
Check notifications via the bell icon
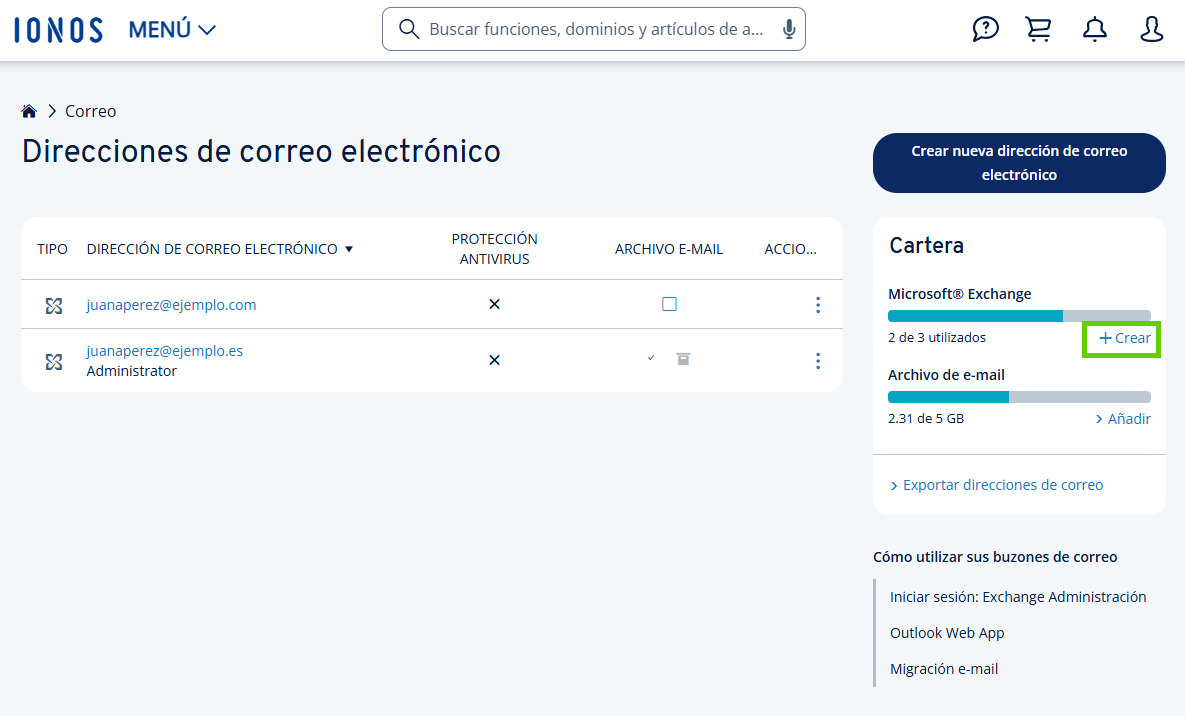coord(1094,29)
